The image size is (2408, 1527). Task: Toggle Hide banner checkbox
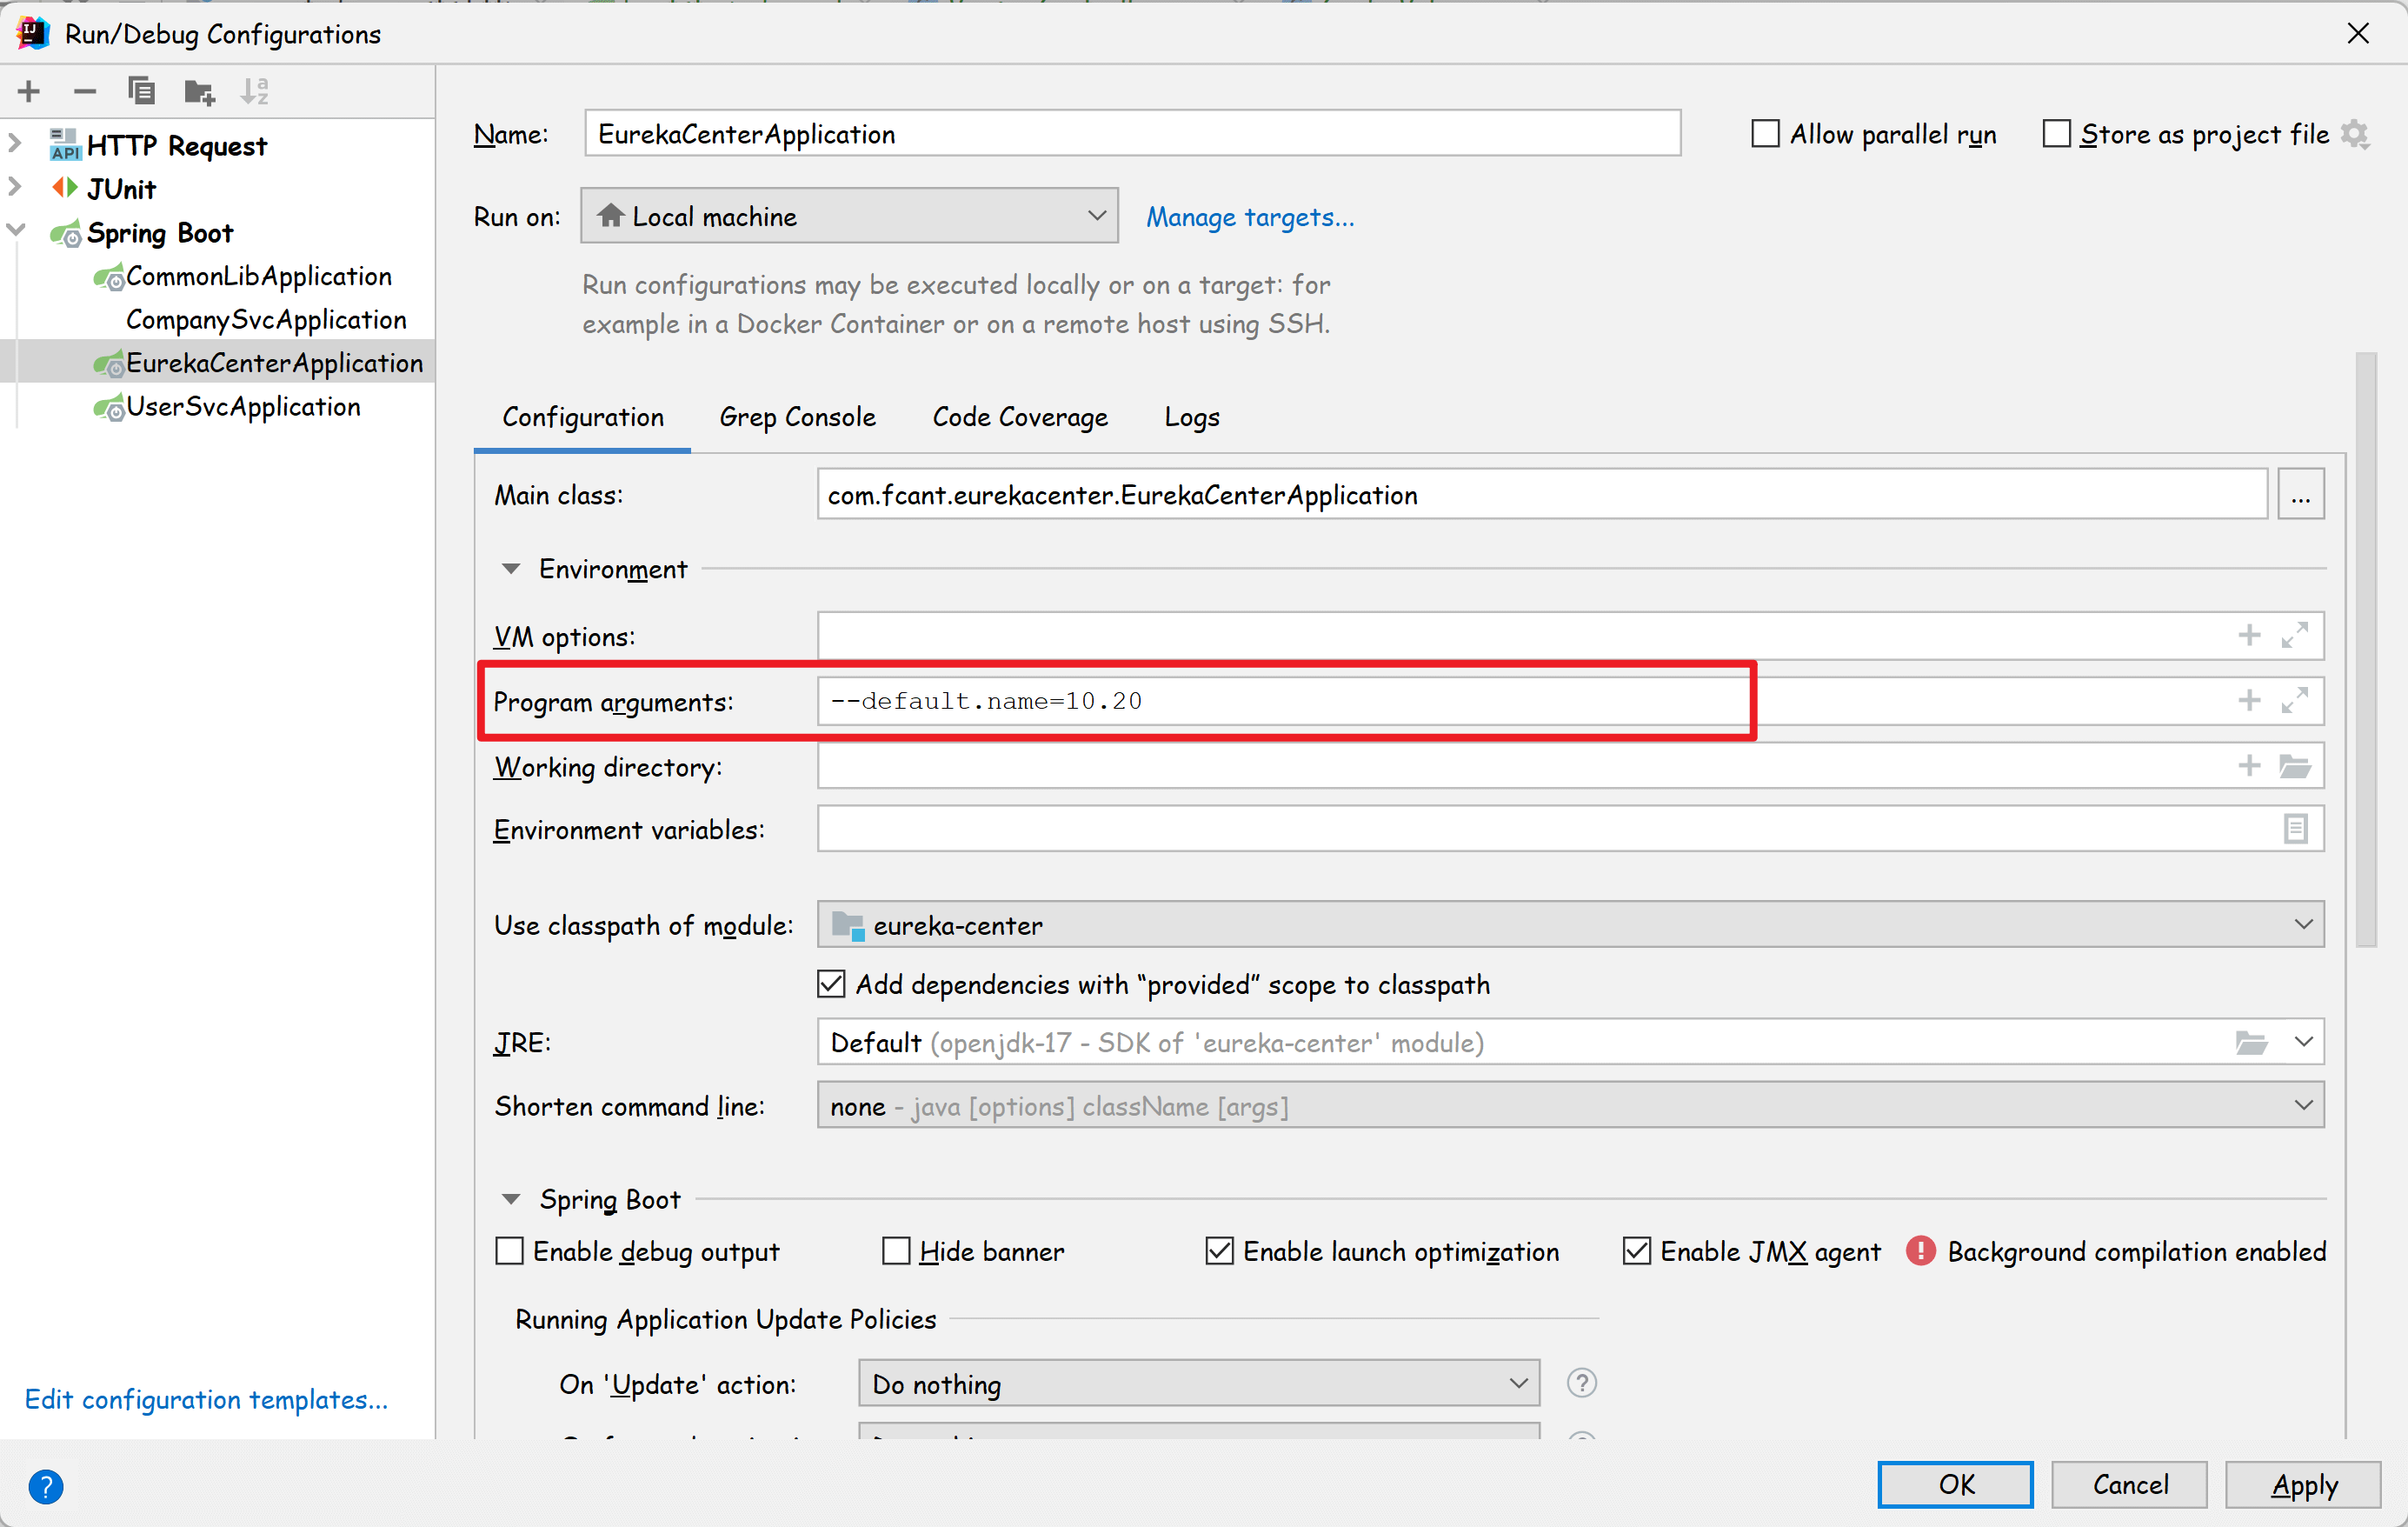click(x=896, y=1251)
